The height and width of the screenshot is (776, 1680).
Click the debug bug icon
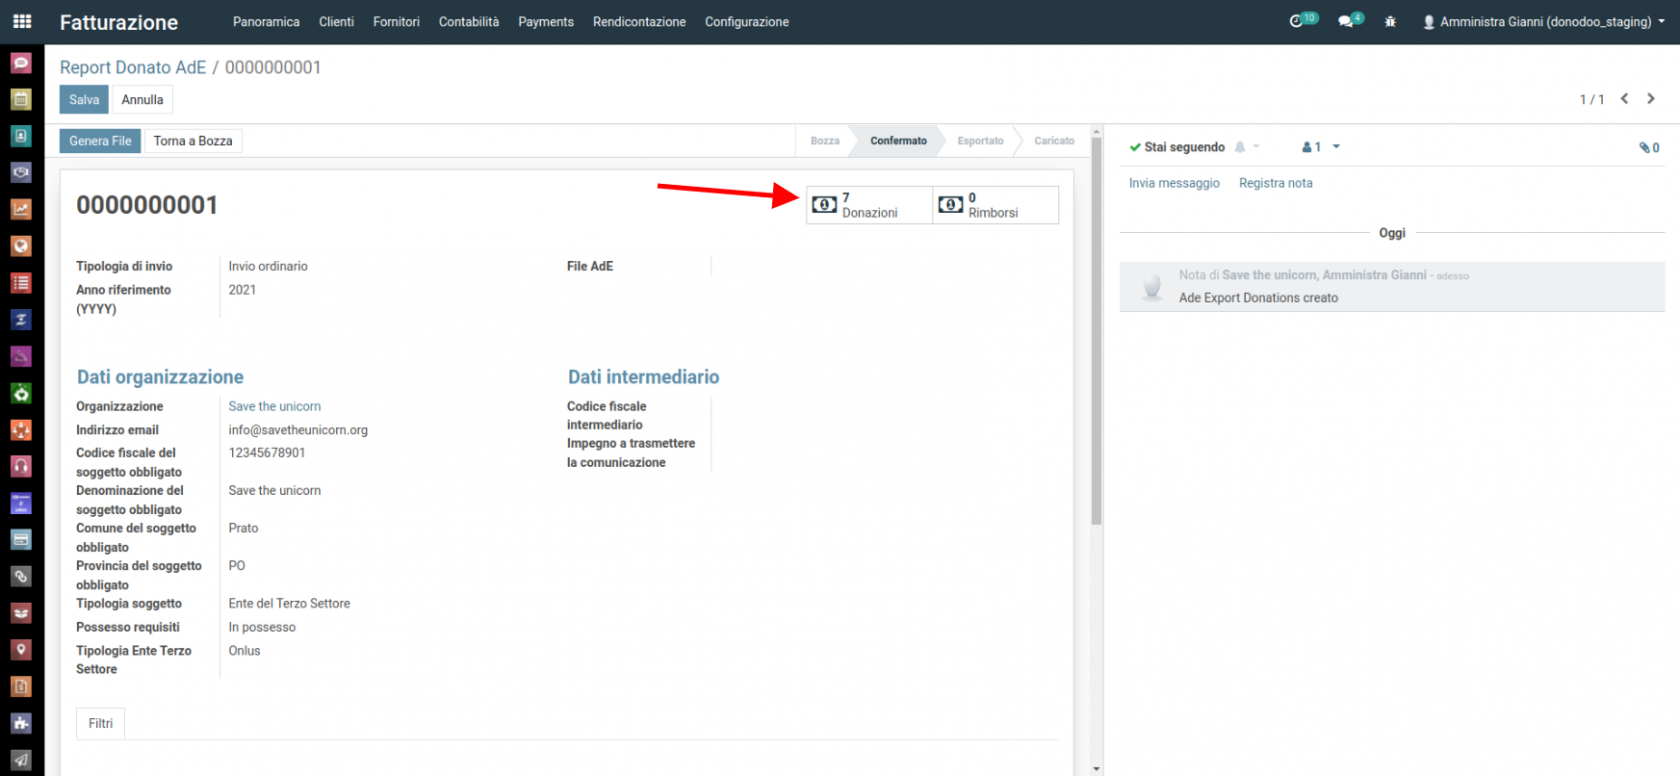1390,21
